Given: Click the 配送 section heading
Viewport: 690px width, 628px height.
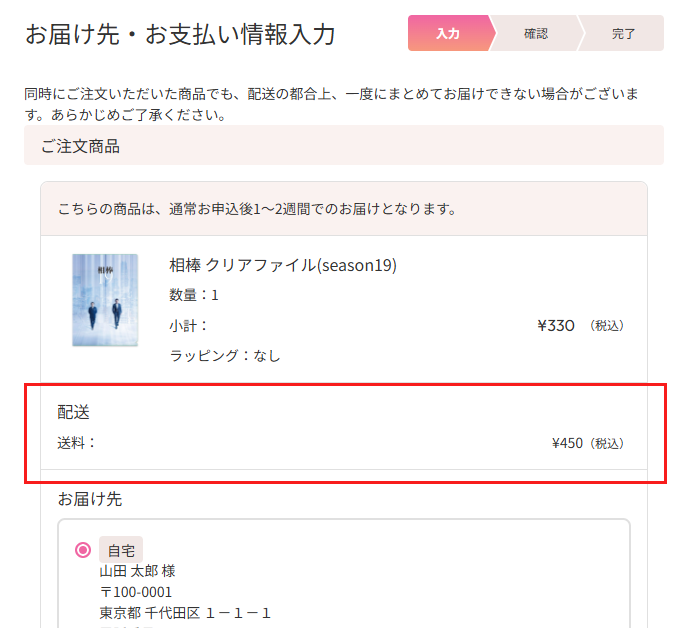Looking at the screenshot, I should click(x=74, y=412).
